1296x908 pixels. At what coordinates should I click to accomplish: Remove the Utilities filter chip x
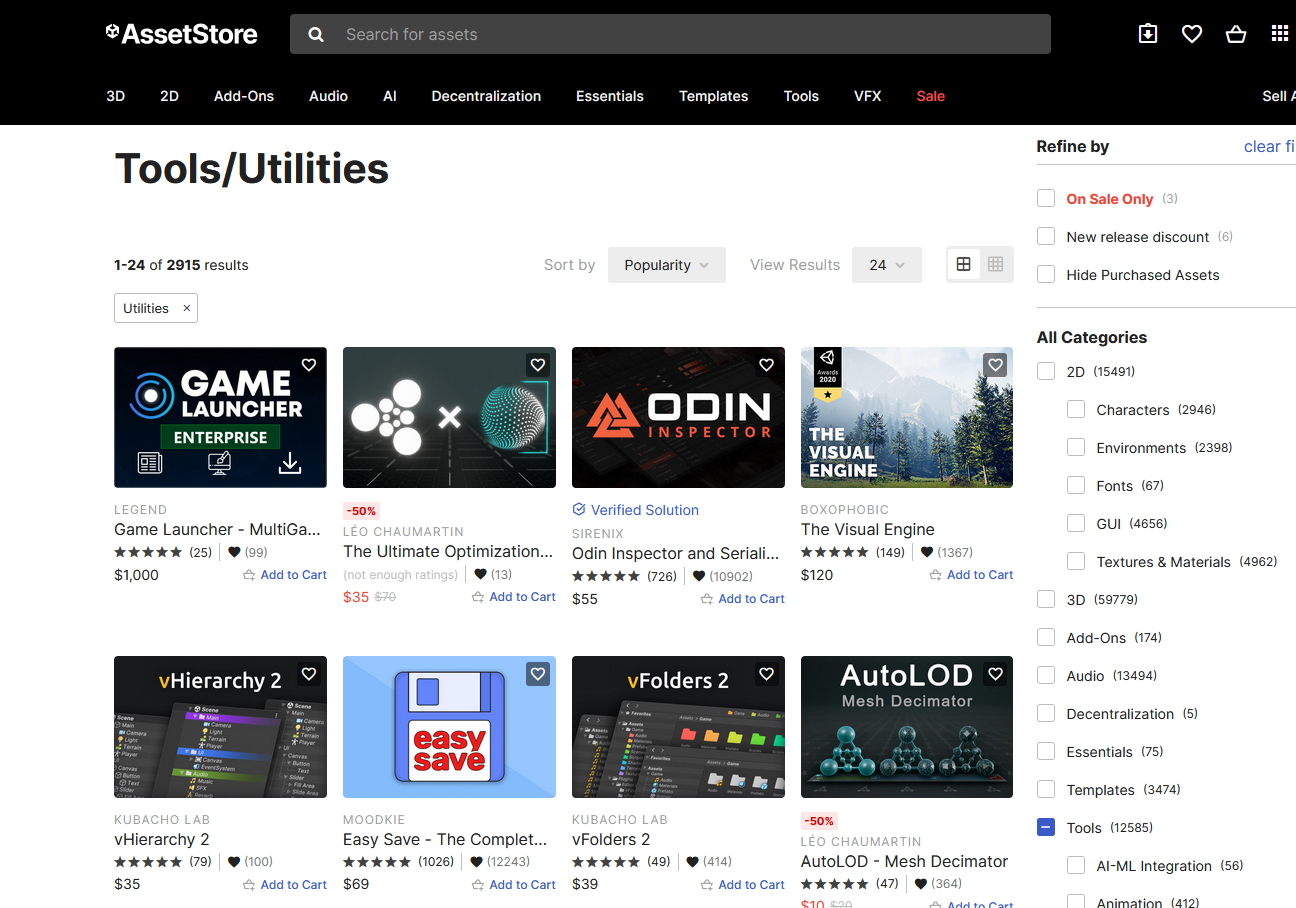coord(186,308)
